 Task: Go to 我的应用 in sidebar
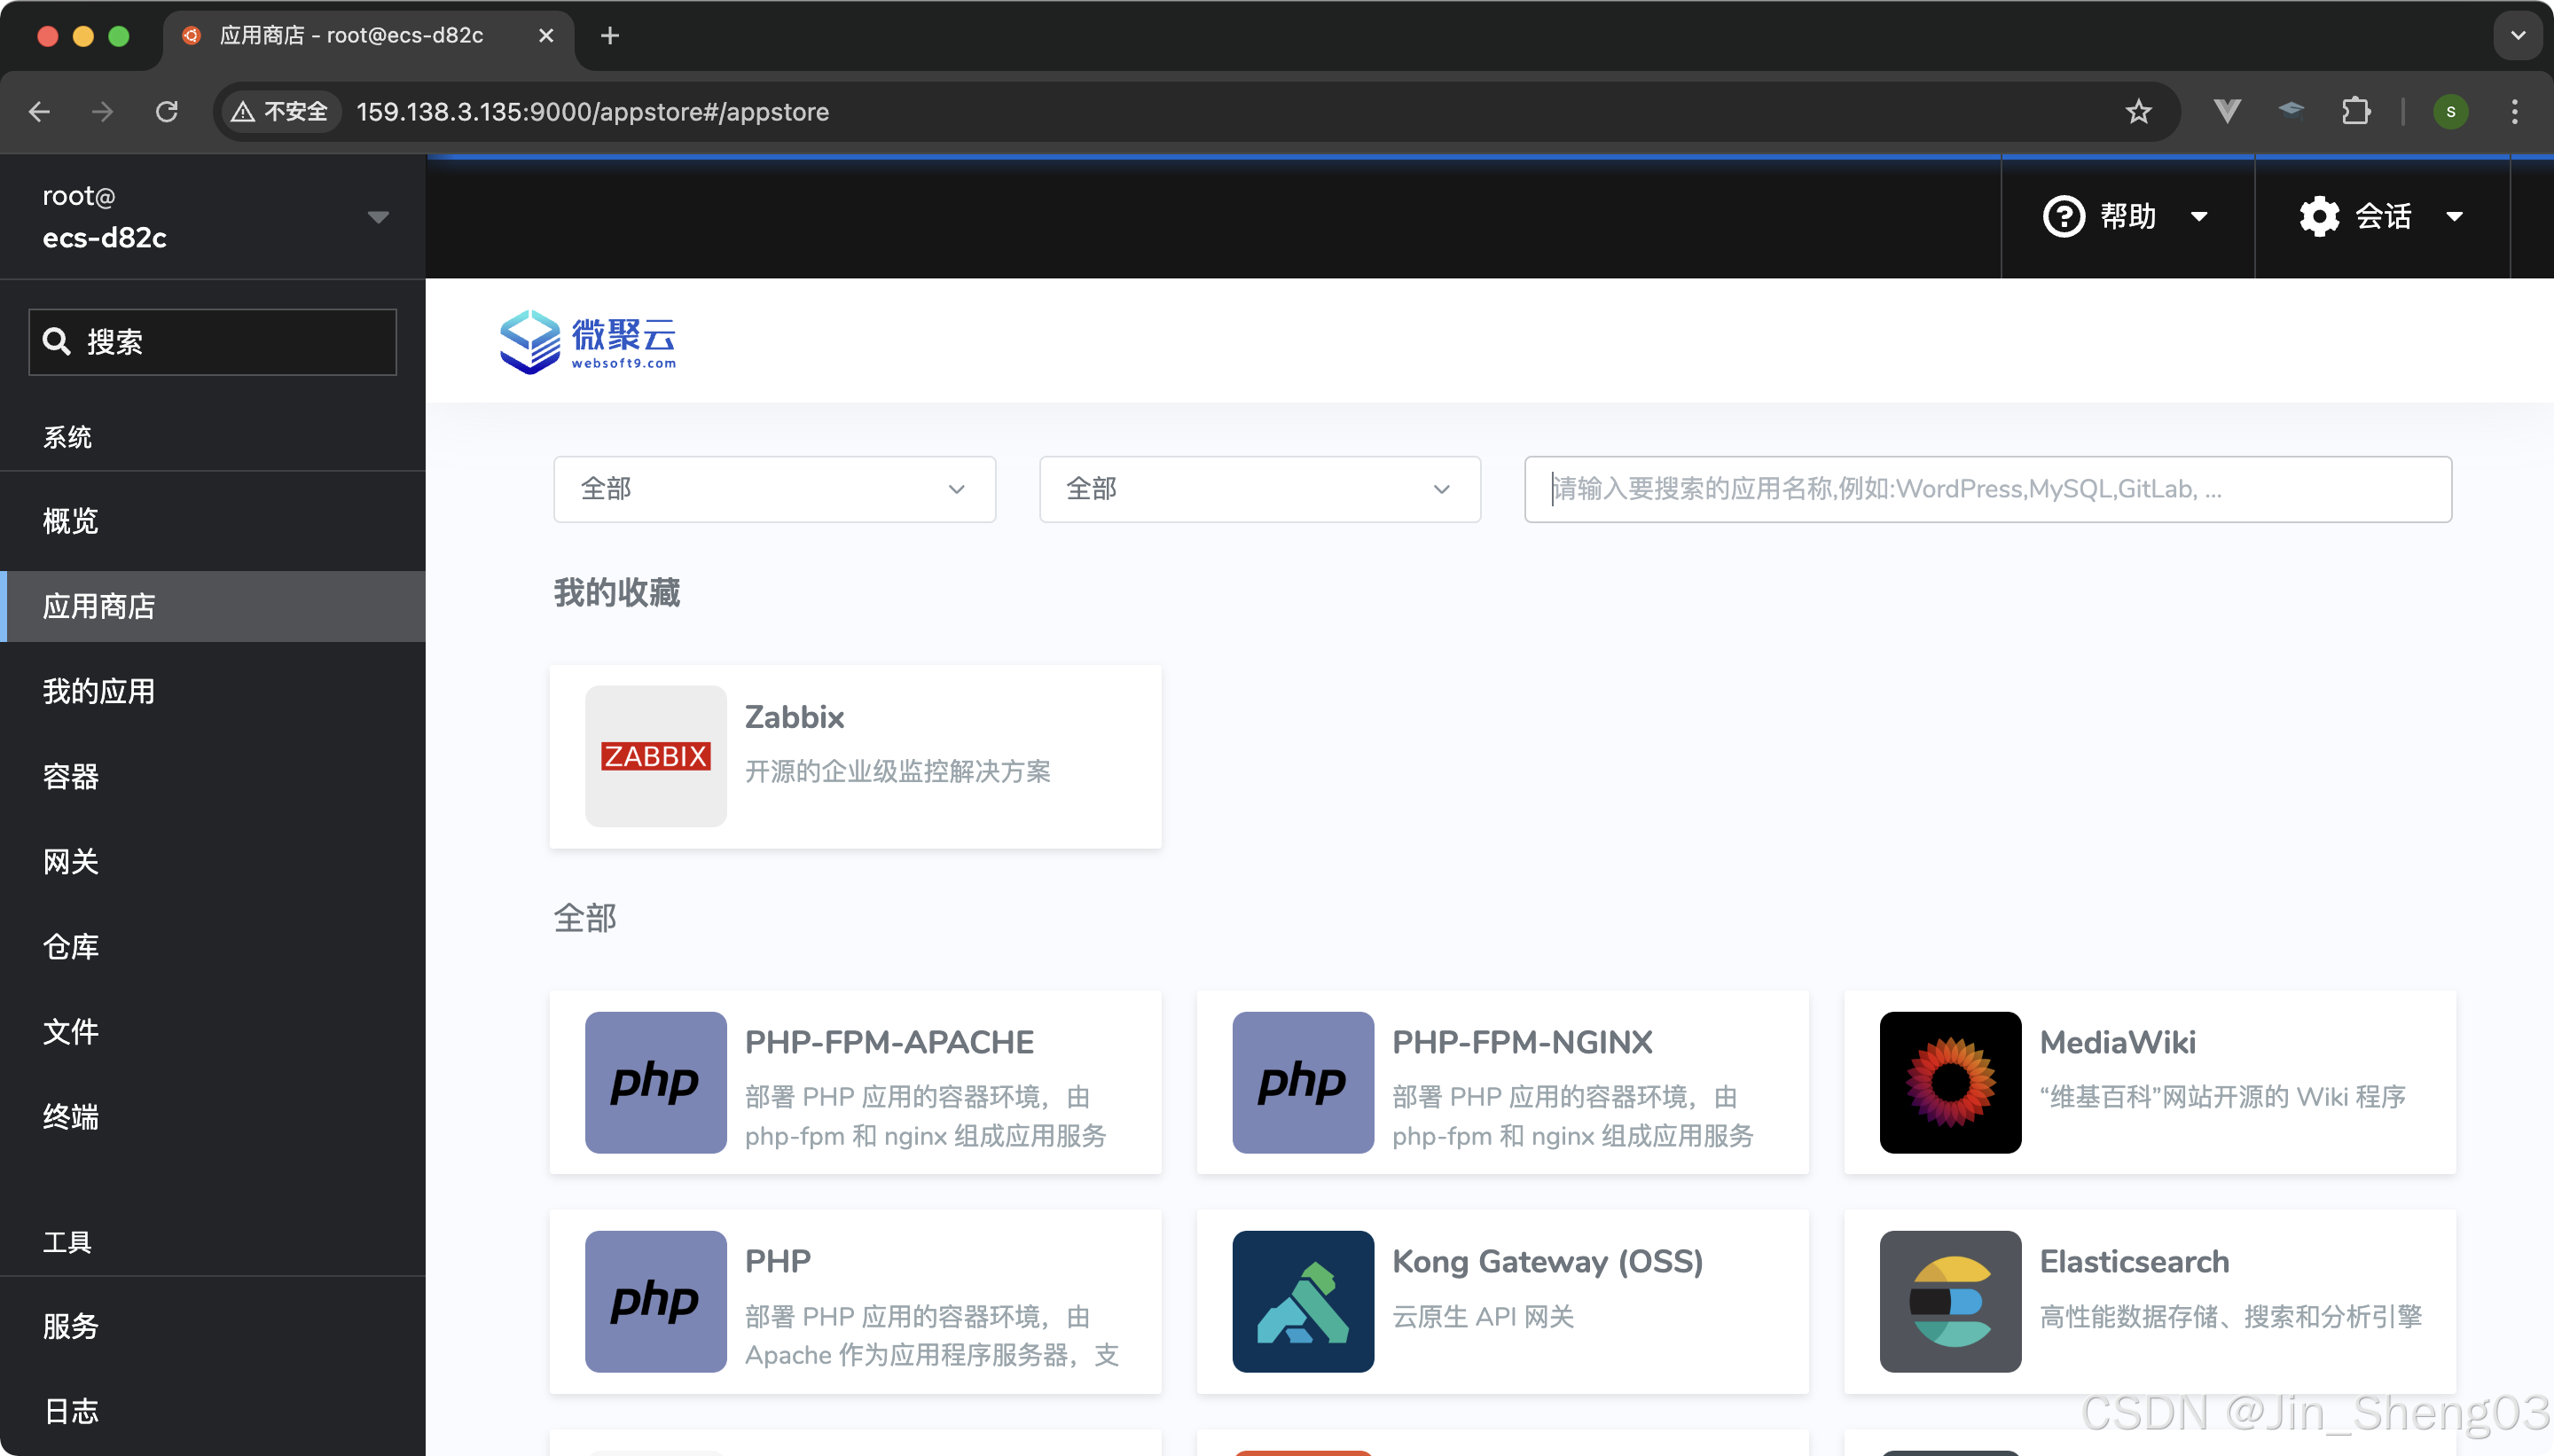point(99,691)
